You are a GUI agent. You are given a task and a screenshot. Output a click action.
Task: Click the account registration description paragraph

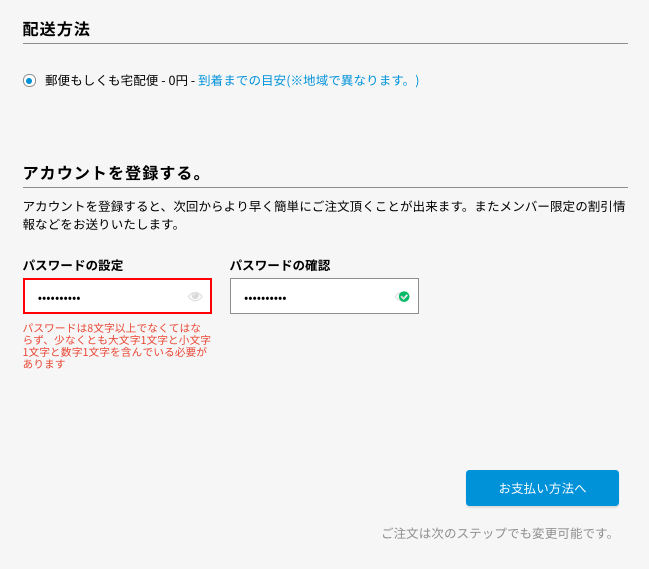tap(324, 215)
